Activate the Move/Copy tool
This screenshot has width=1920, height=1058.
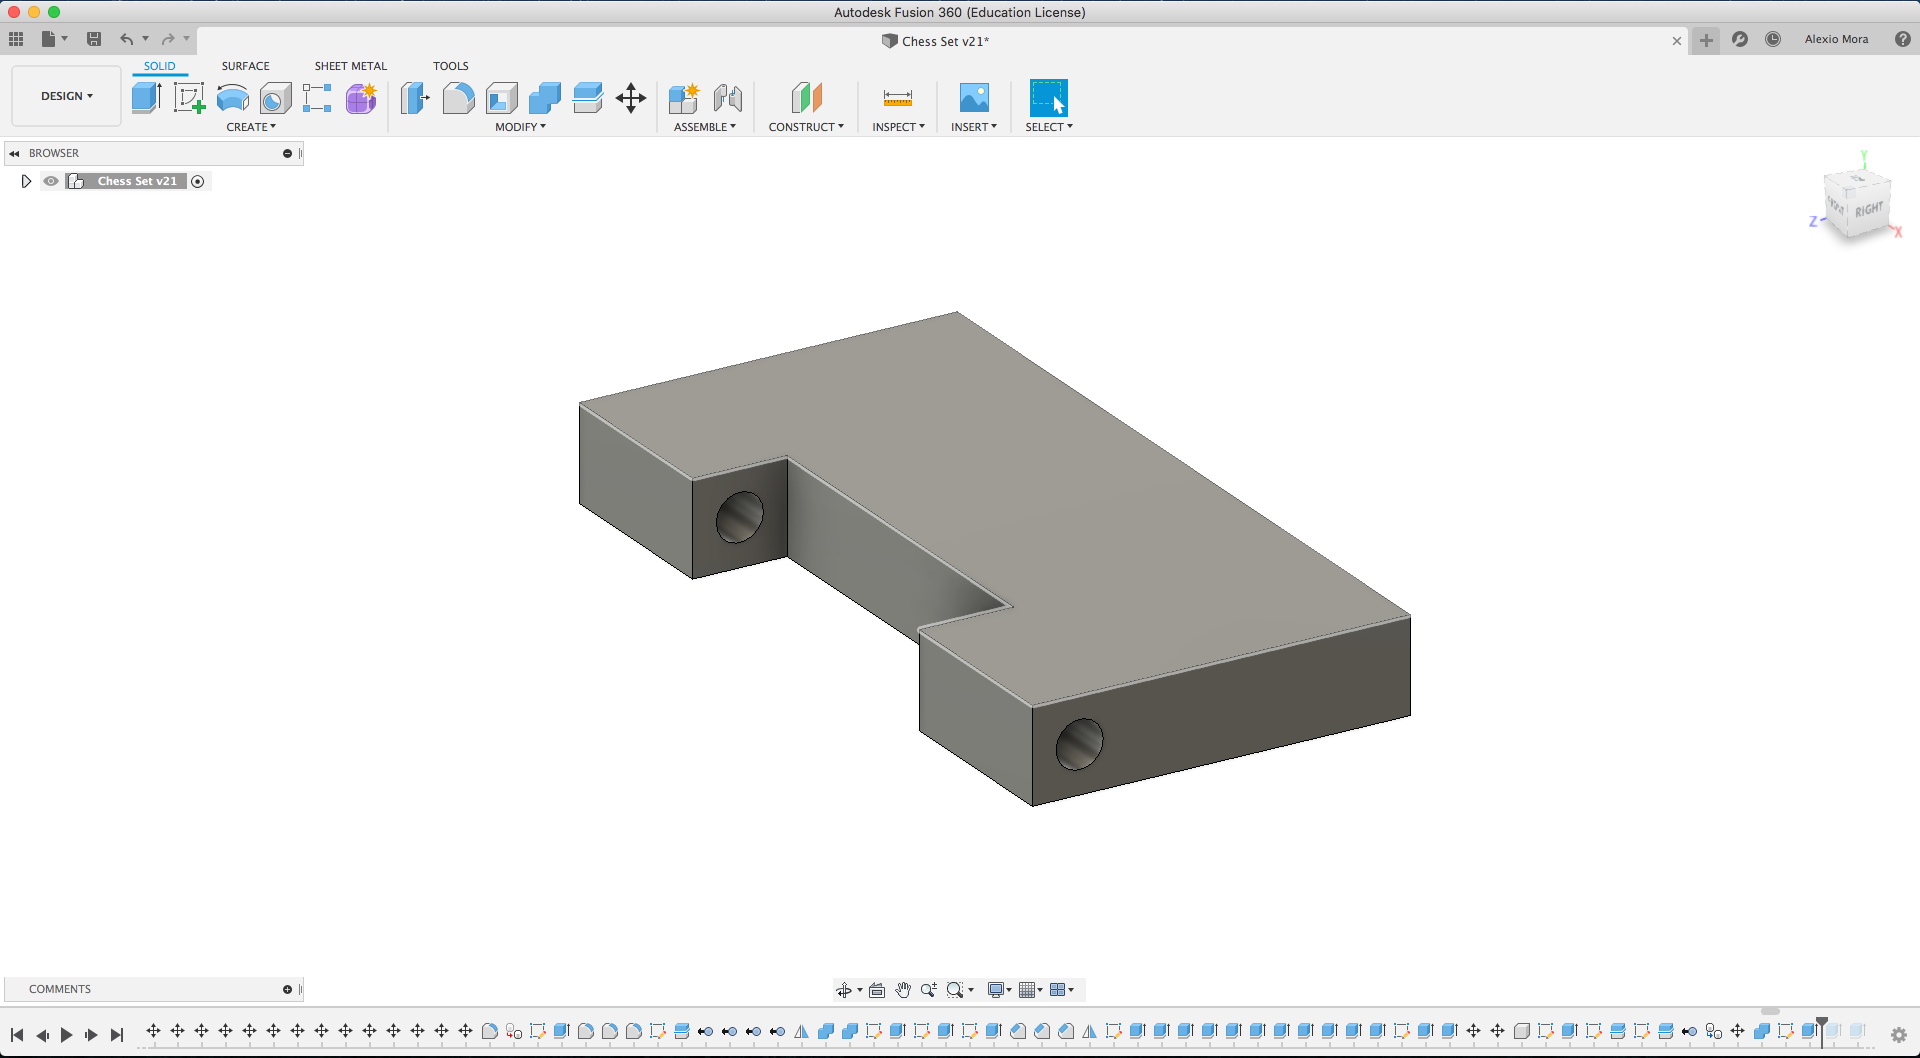(631, 98)
